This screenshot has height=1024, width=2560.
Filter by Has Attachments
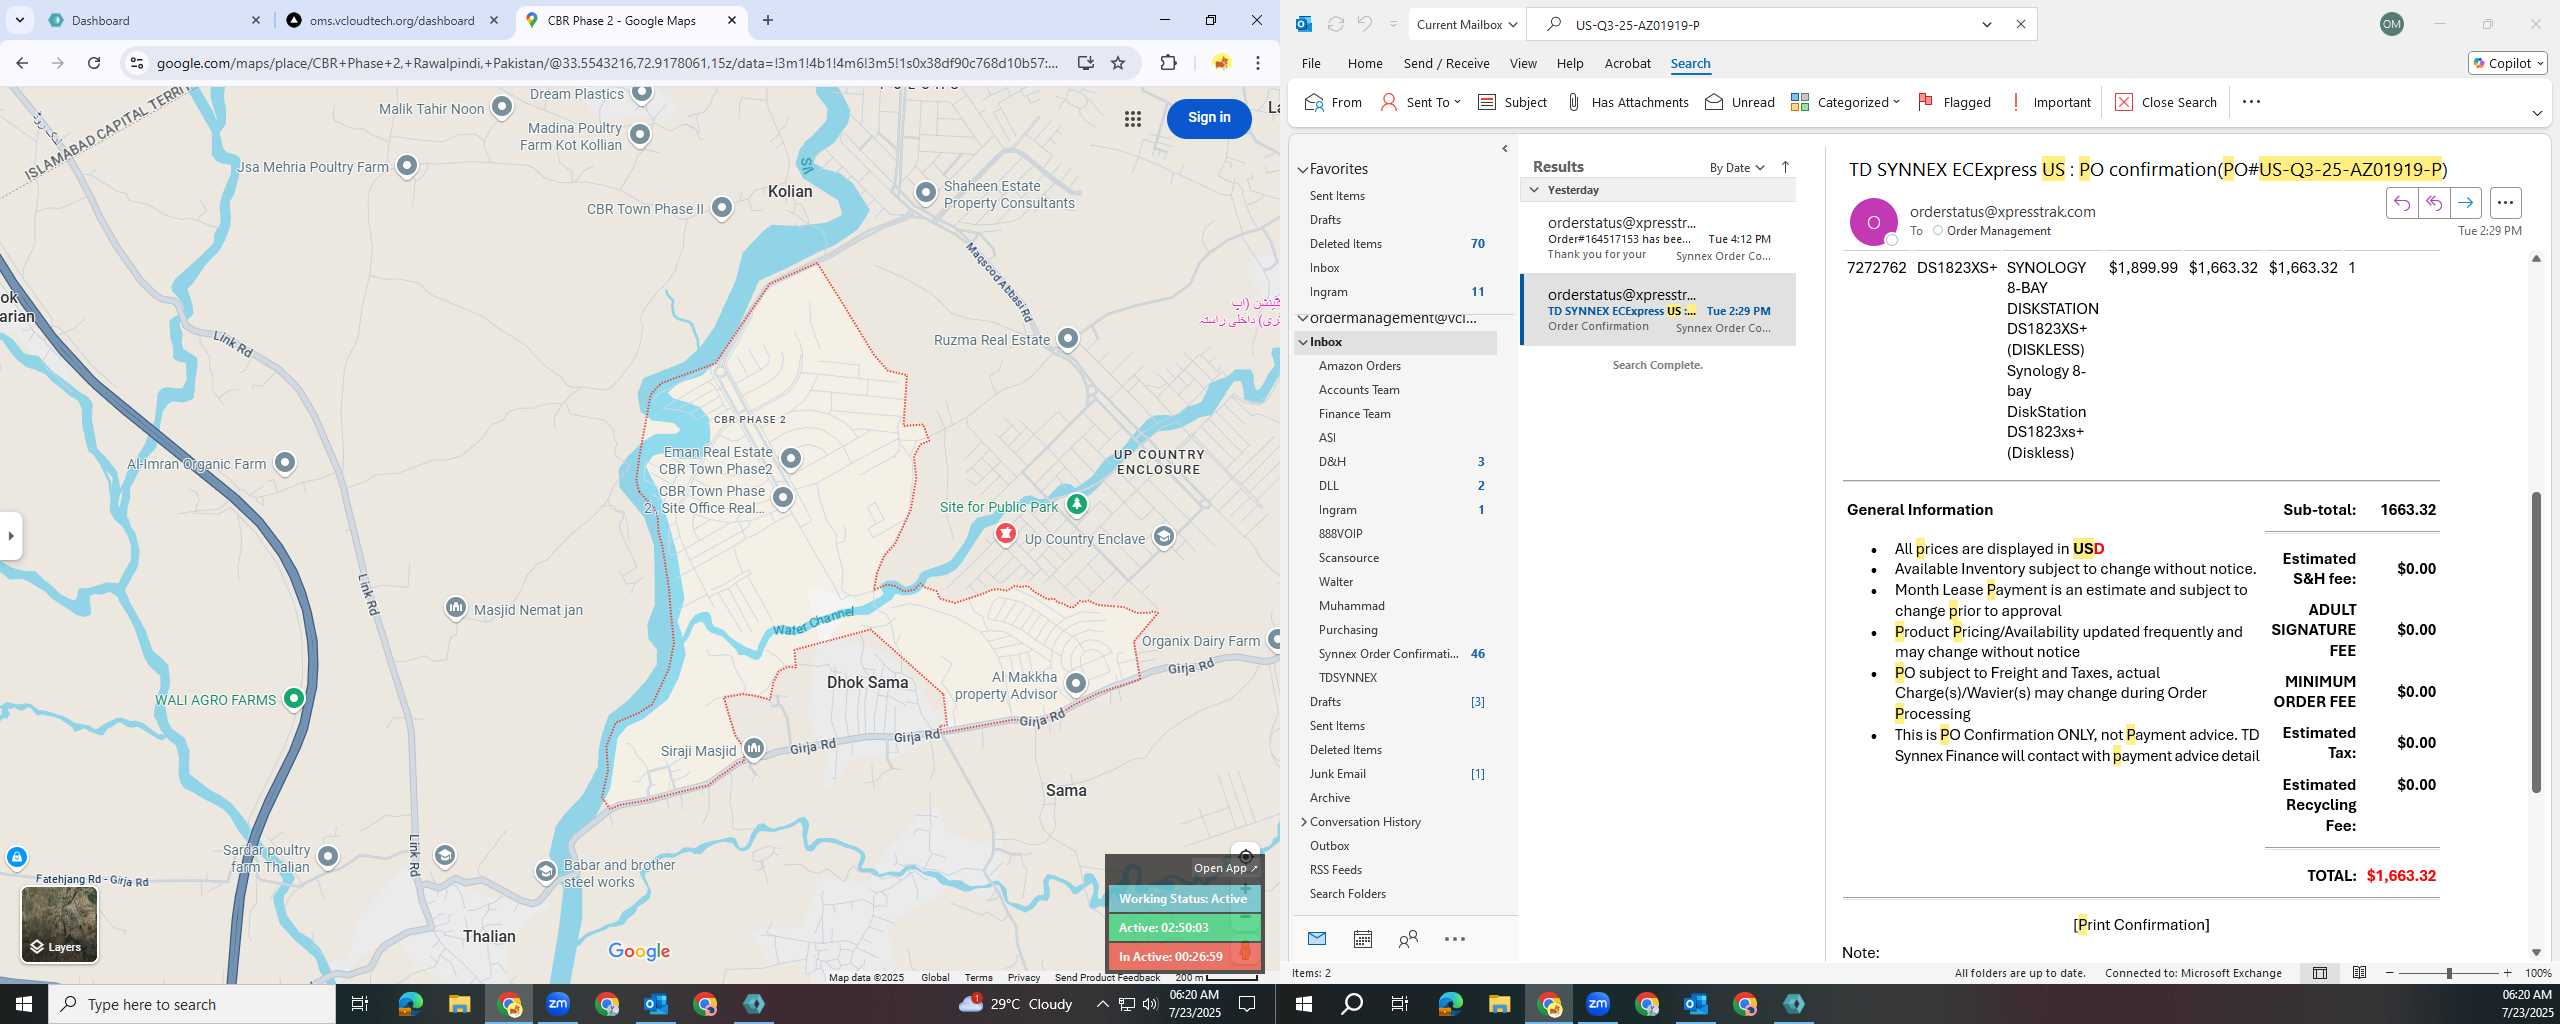1627,102
